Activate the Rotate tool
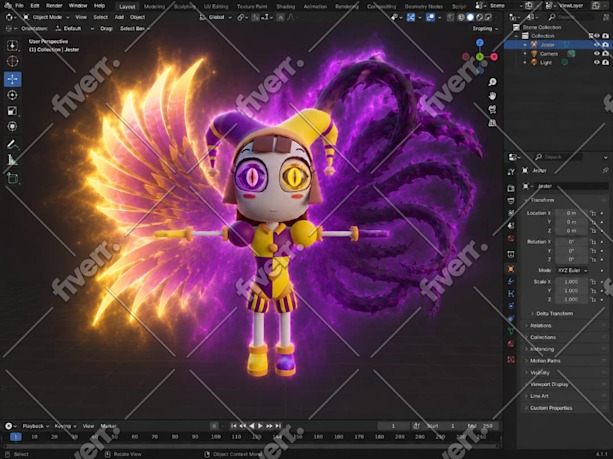 13,95
